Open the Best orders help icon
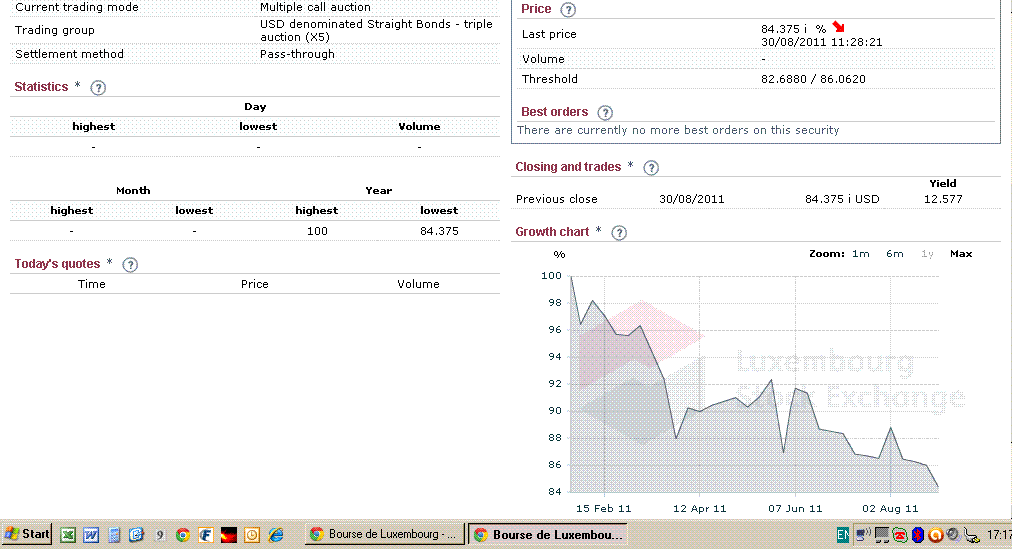Screen dimensions: 1012x549 (x=605, y=113)
